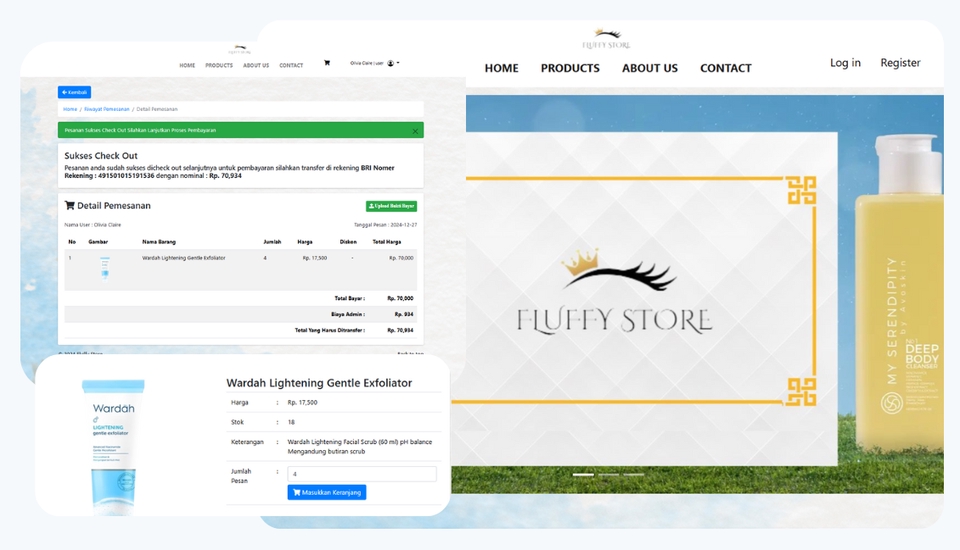Open HOME in the large main navbar

501,68
